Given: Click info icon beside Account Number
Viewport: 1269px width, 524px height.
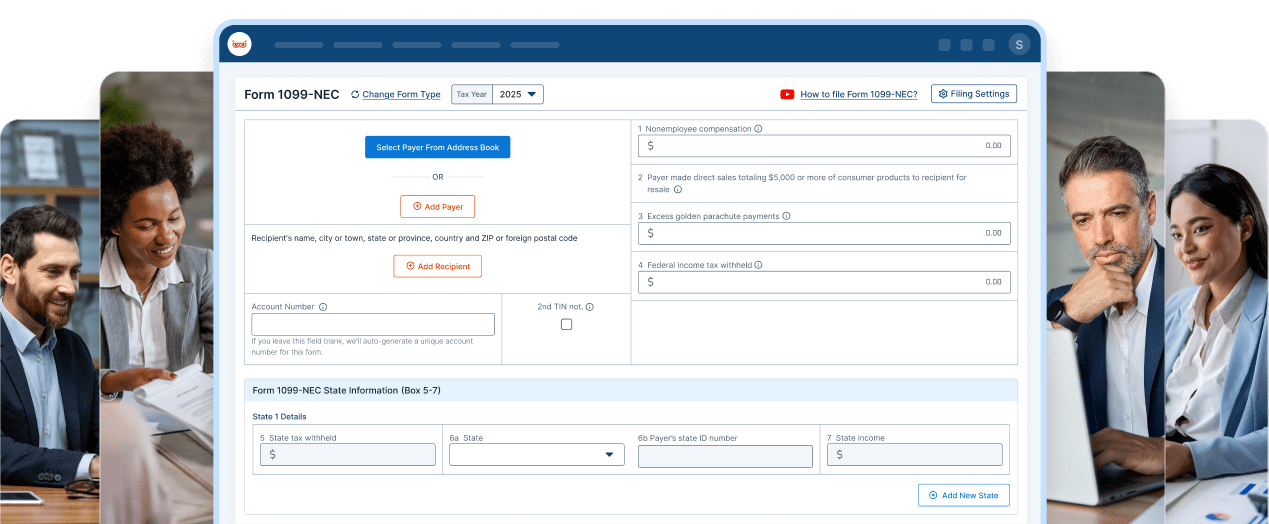Looking at the screenshot, I should click(x=323, y=307).
